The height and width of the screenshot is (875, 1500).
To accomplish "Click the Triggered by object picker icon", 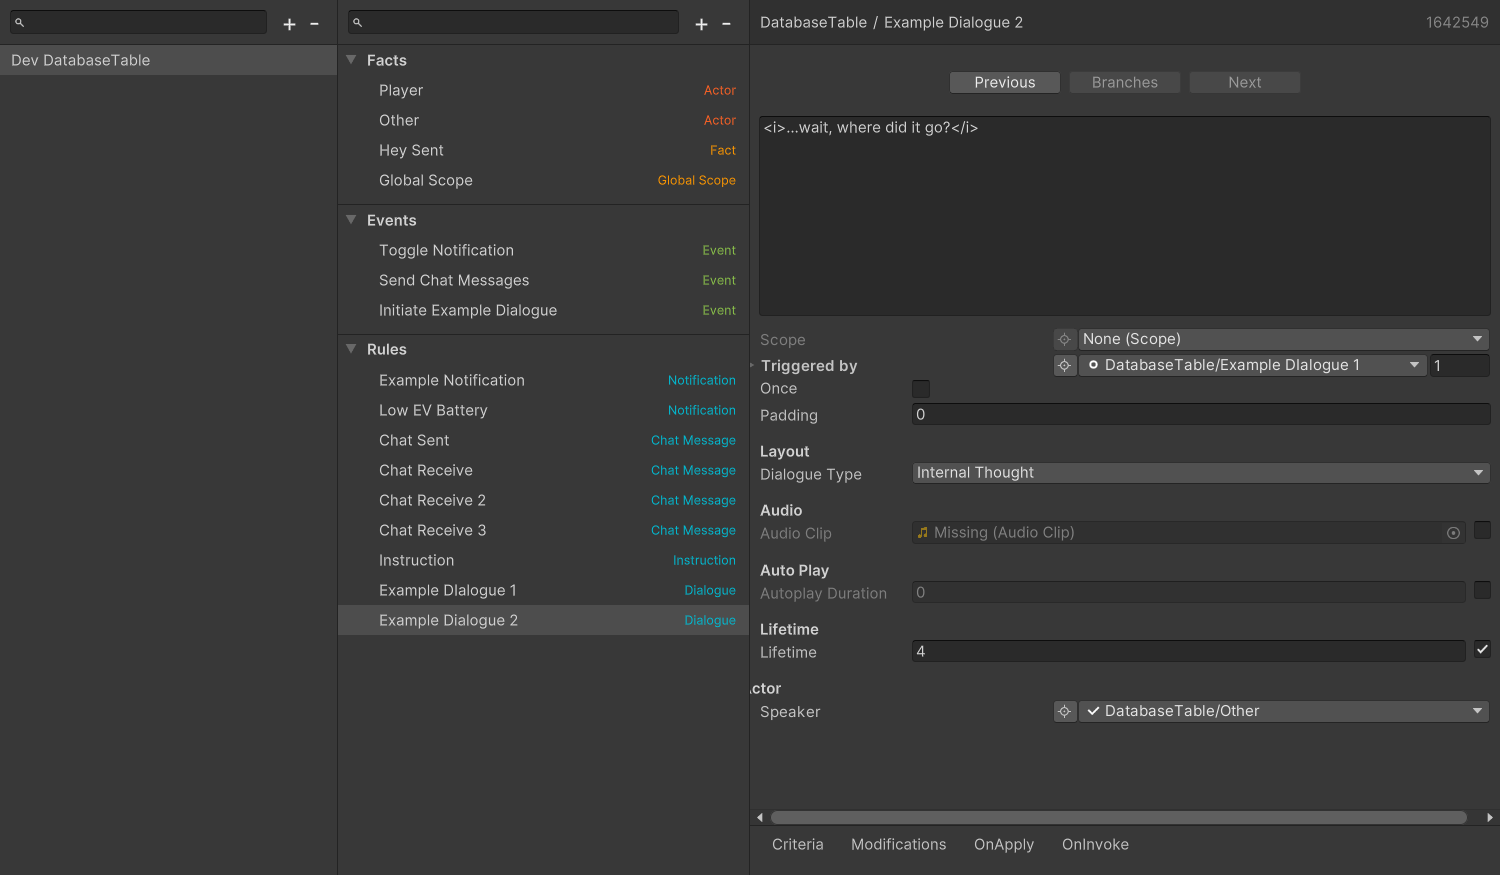I will click(1065, 366).
